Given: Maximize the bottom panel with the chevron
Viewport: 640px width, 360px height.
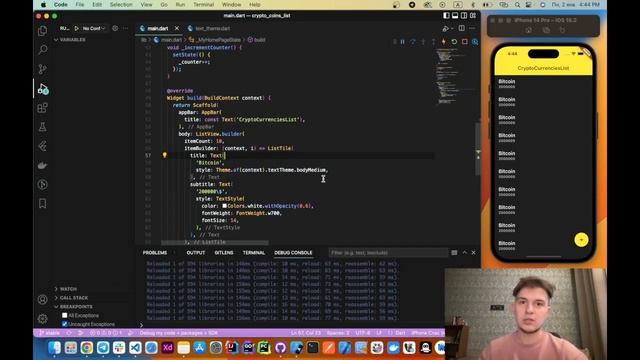Looking at the screenshot, I should [x=464, y=253].
